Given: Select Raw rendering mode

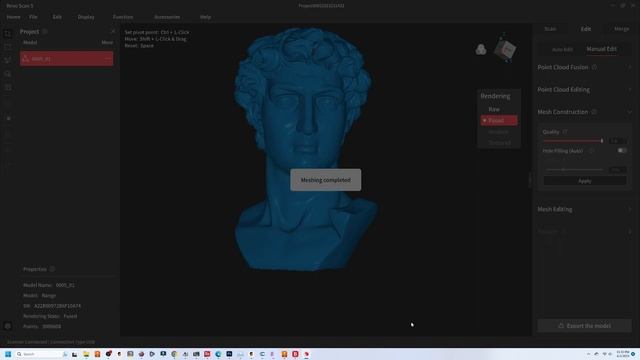Looking at the screenshot, I should pos(494,109).
